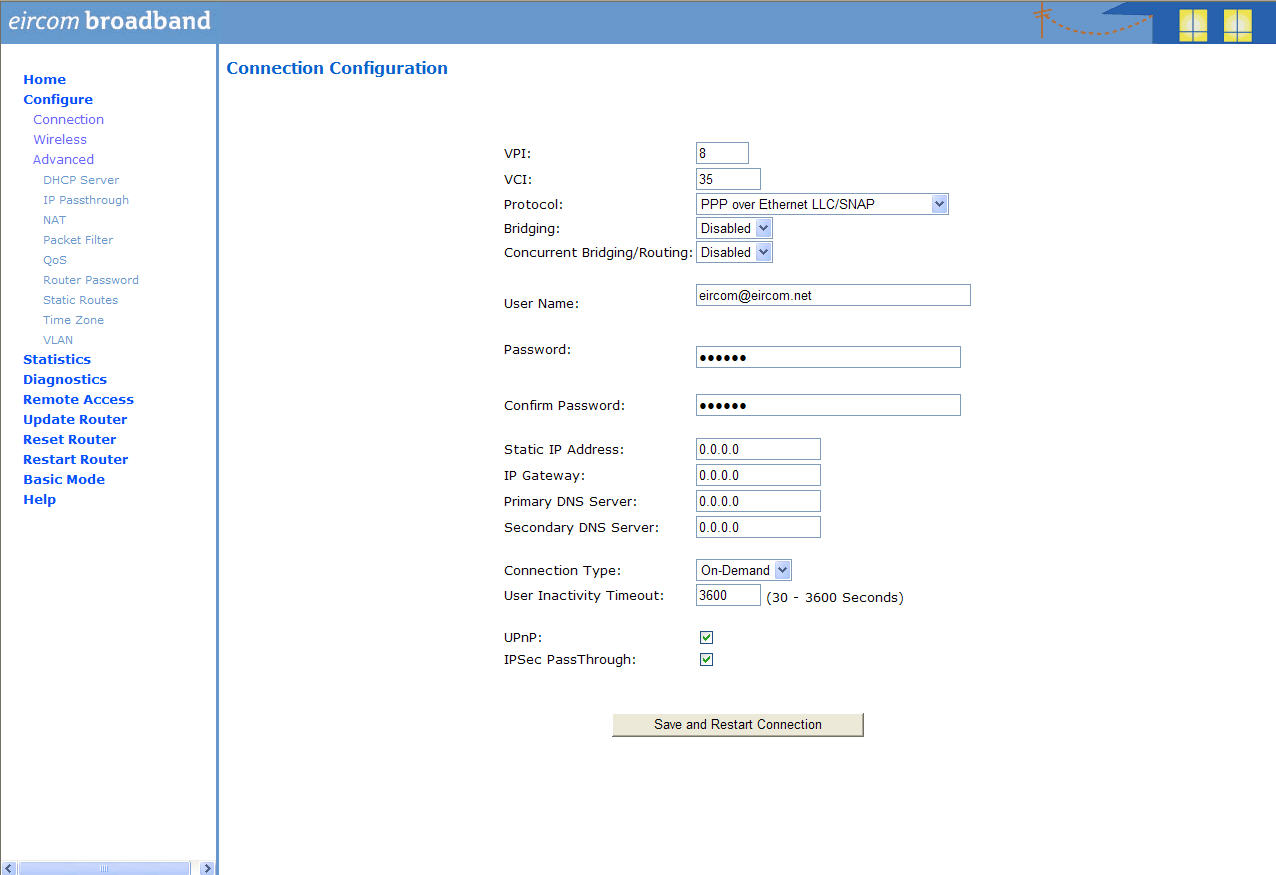Click Restart Router

pos(75,459)
